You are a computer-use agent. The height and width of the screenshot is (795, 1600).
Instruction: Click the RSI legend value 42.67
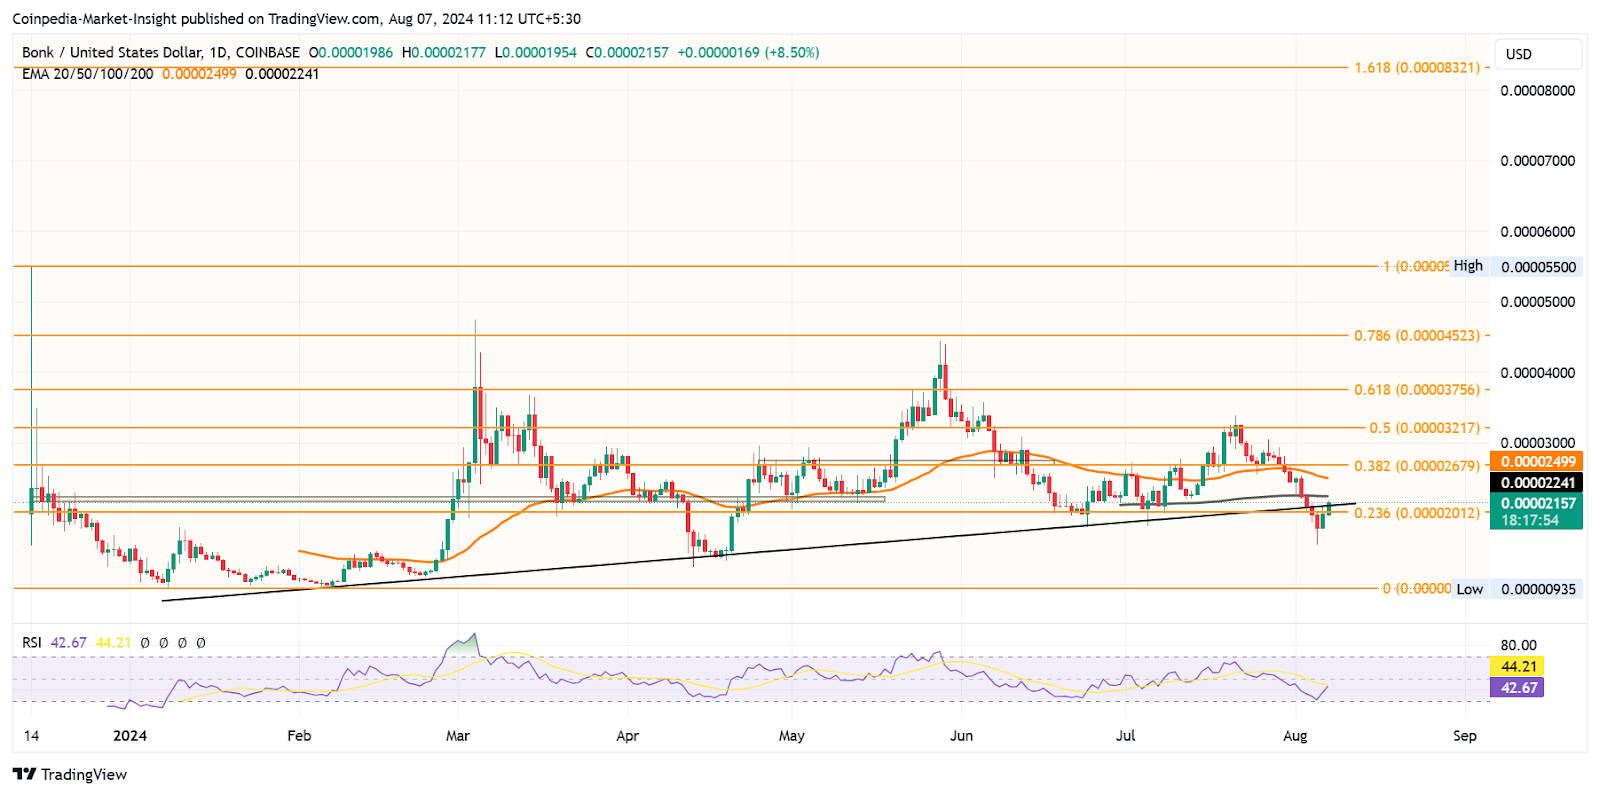tap(68, 642)
